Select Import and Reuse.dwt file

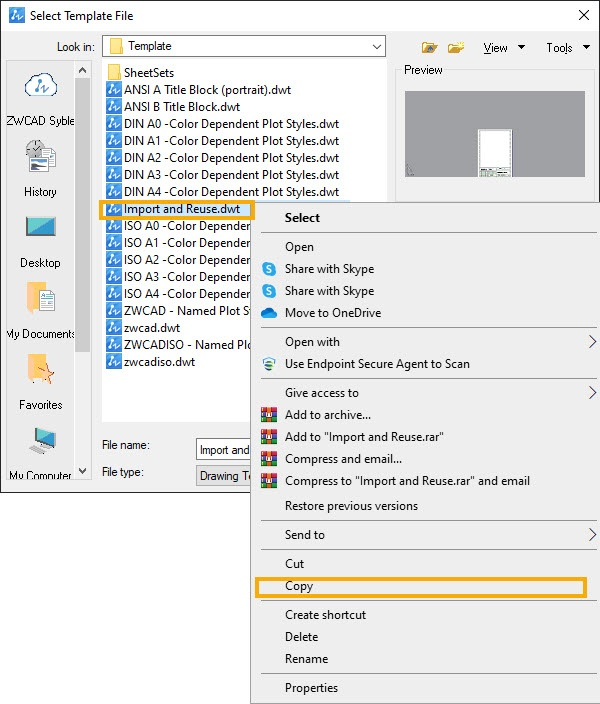[177, 209]
